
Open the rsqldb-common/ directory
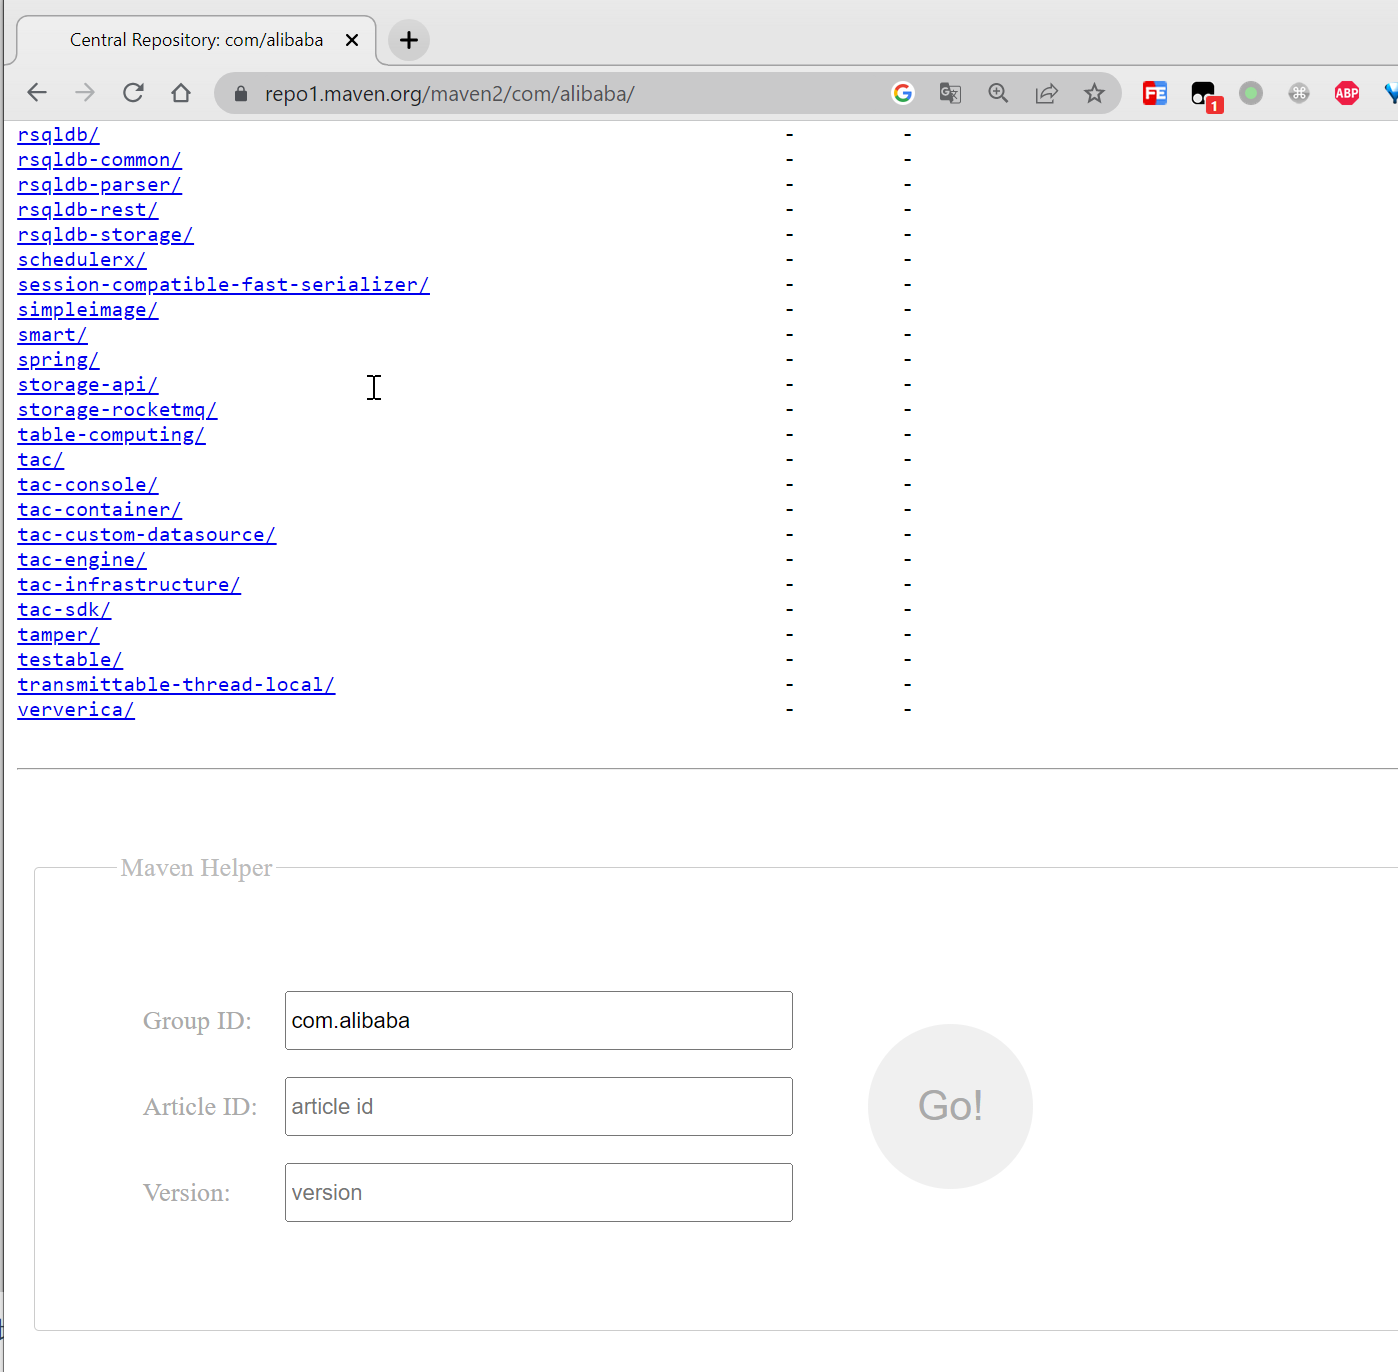(99, 160)
